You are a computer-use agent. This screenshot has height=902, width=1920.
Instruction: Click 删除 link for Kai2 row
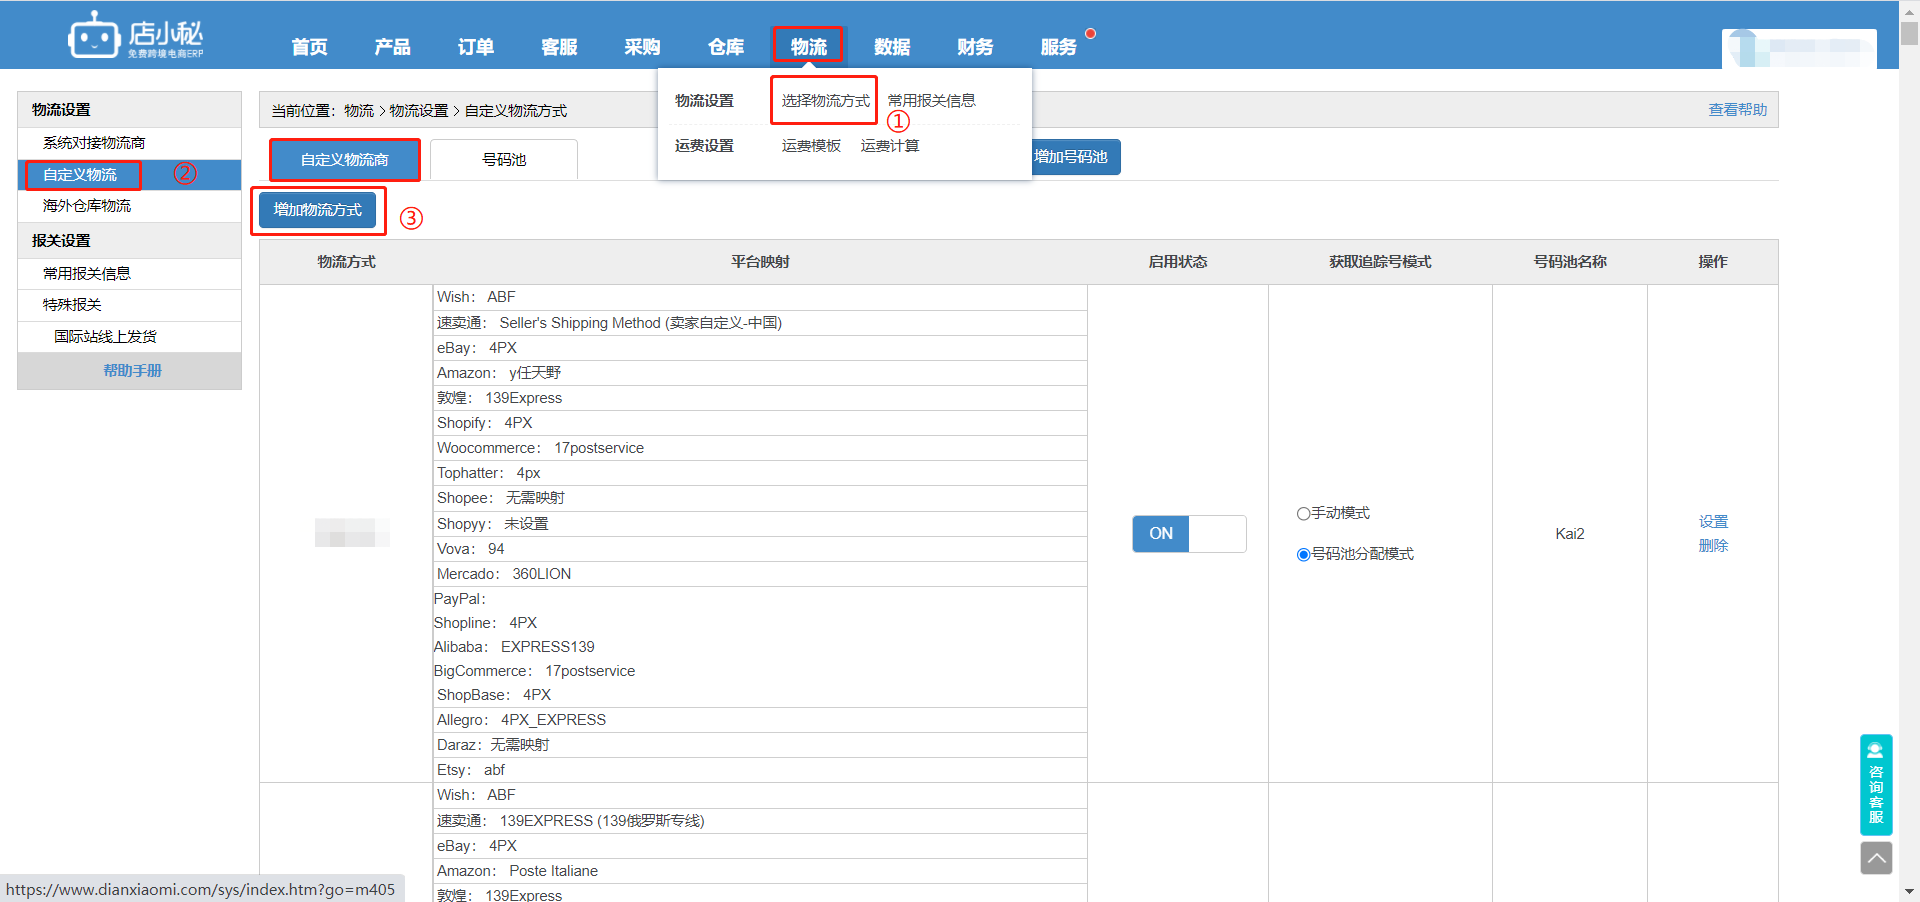(1713, 546)
